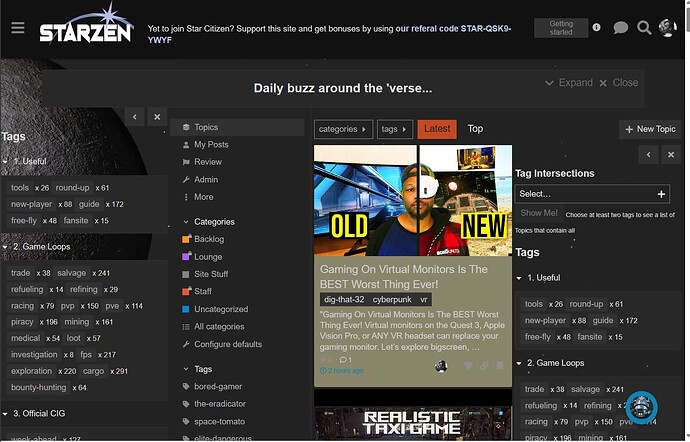Select the new-player tag in right sidebar
The height and width of the screenshot is (442, 690).
(545, 320)
